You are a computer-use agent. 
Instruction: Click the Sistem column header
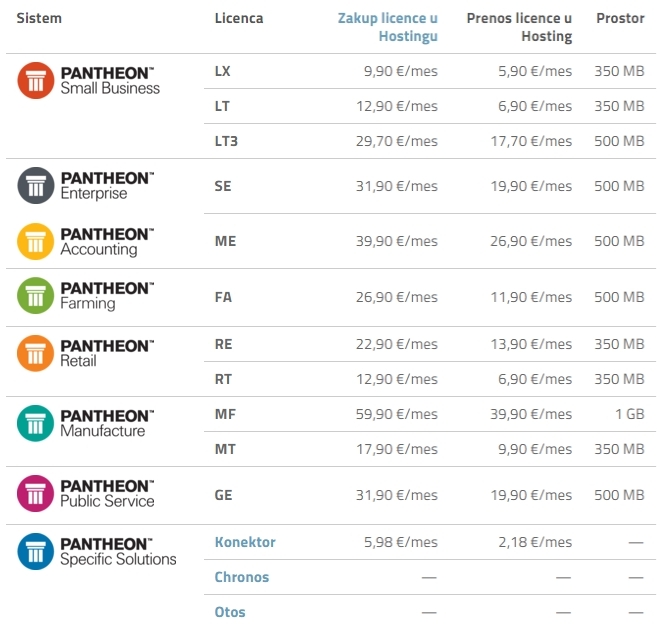39,18
